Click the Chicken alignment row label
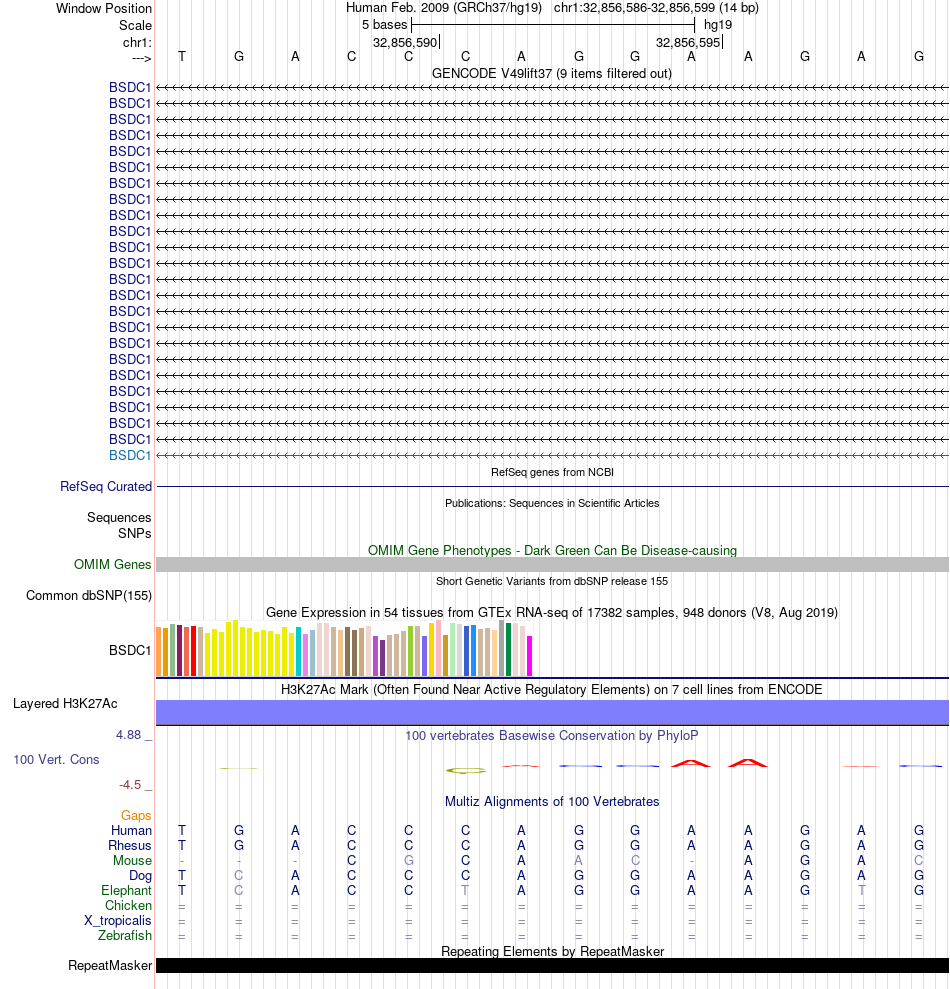This screenshot has height=989, width=950. pos(128,906)
